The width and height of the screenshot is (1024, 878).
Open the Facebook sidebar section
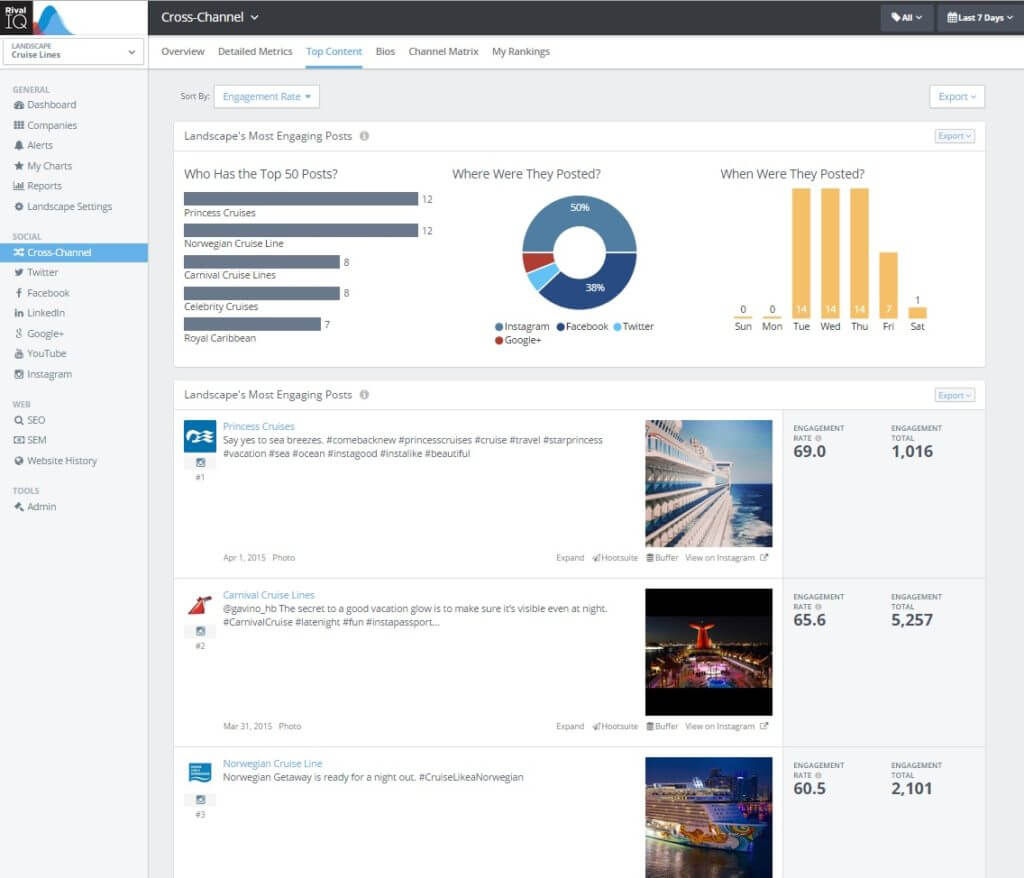(x=42, y=293)
